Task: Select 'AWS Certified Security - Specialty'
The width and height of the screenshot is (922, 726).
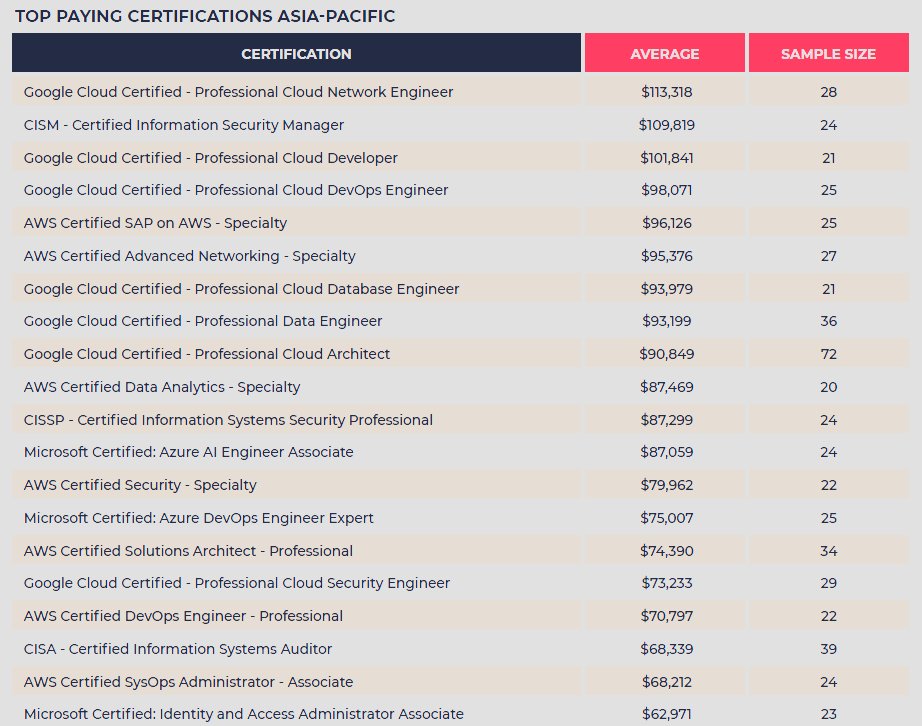Action: click(x=140, y=485)
